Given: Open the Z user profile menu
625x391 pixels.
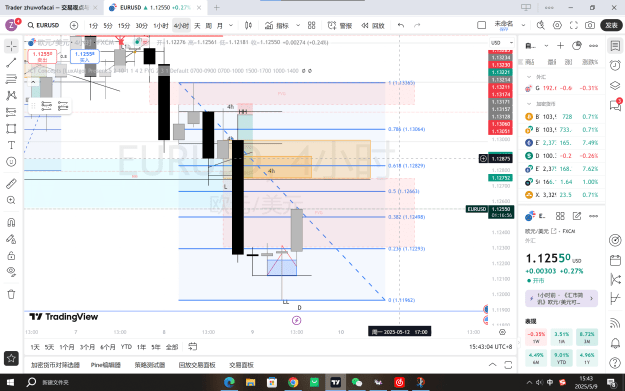Looking at the screenshot, I should pyautogui.click(x=11, y=26).
